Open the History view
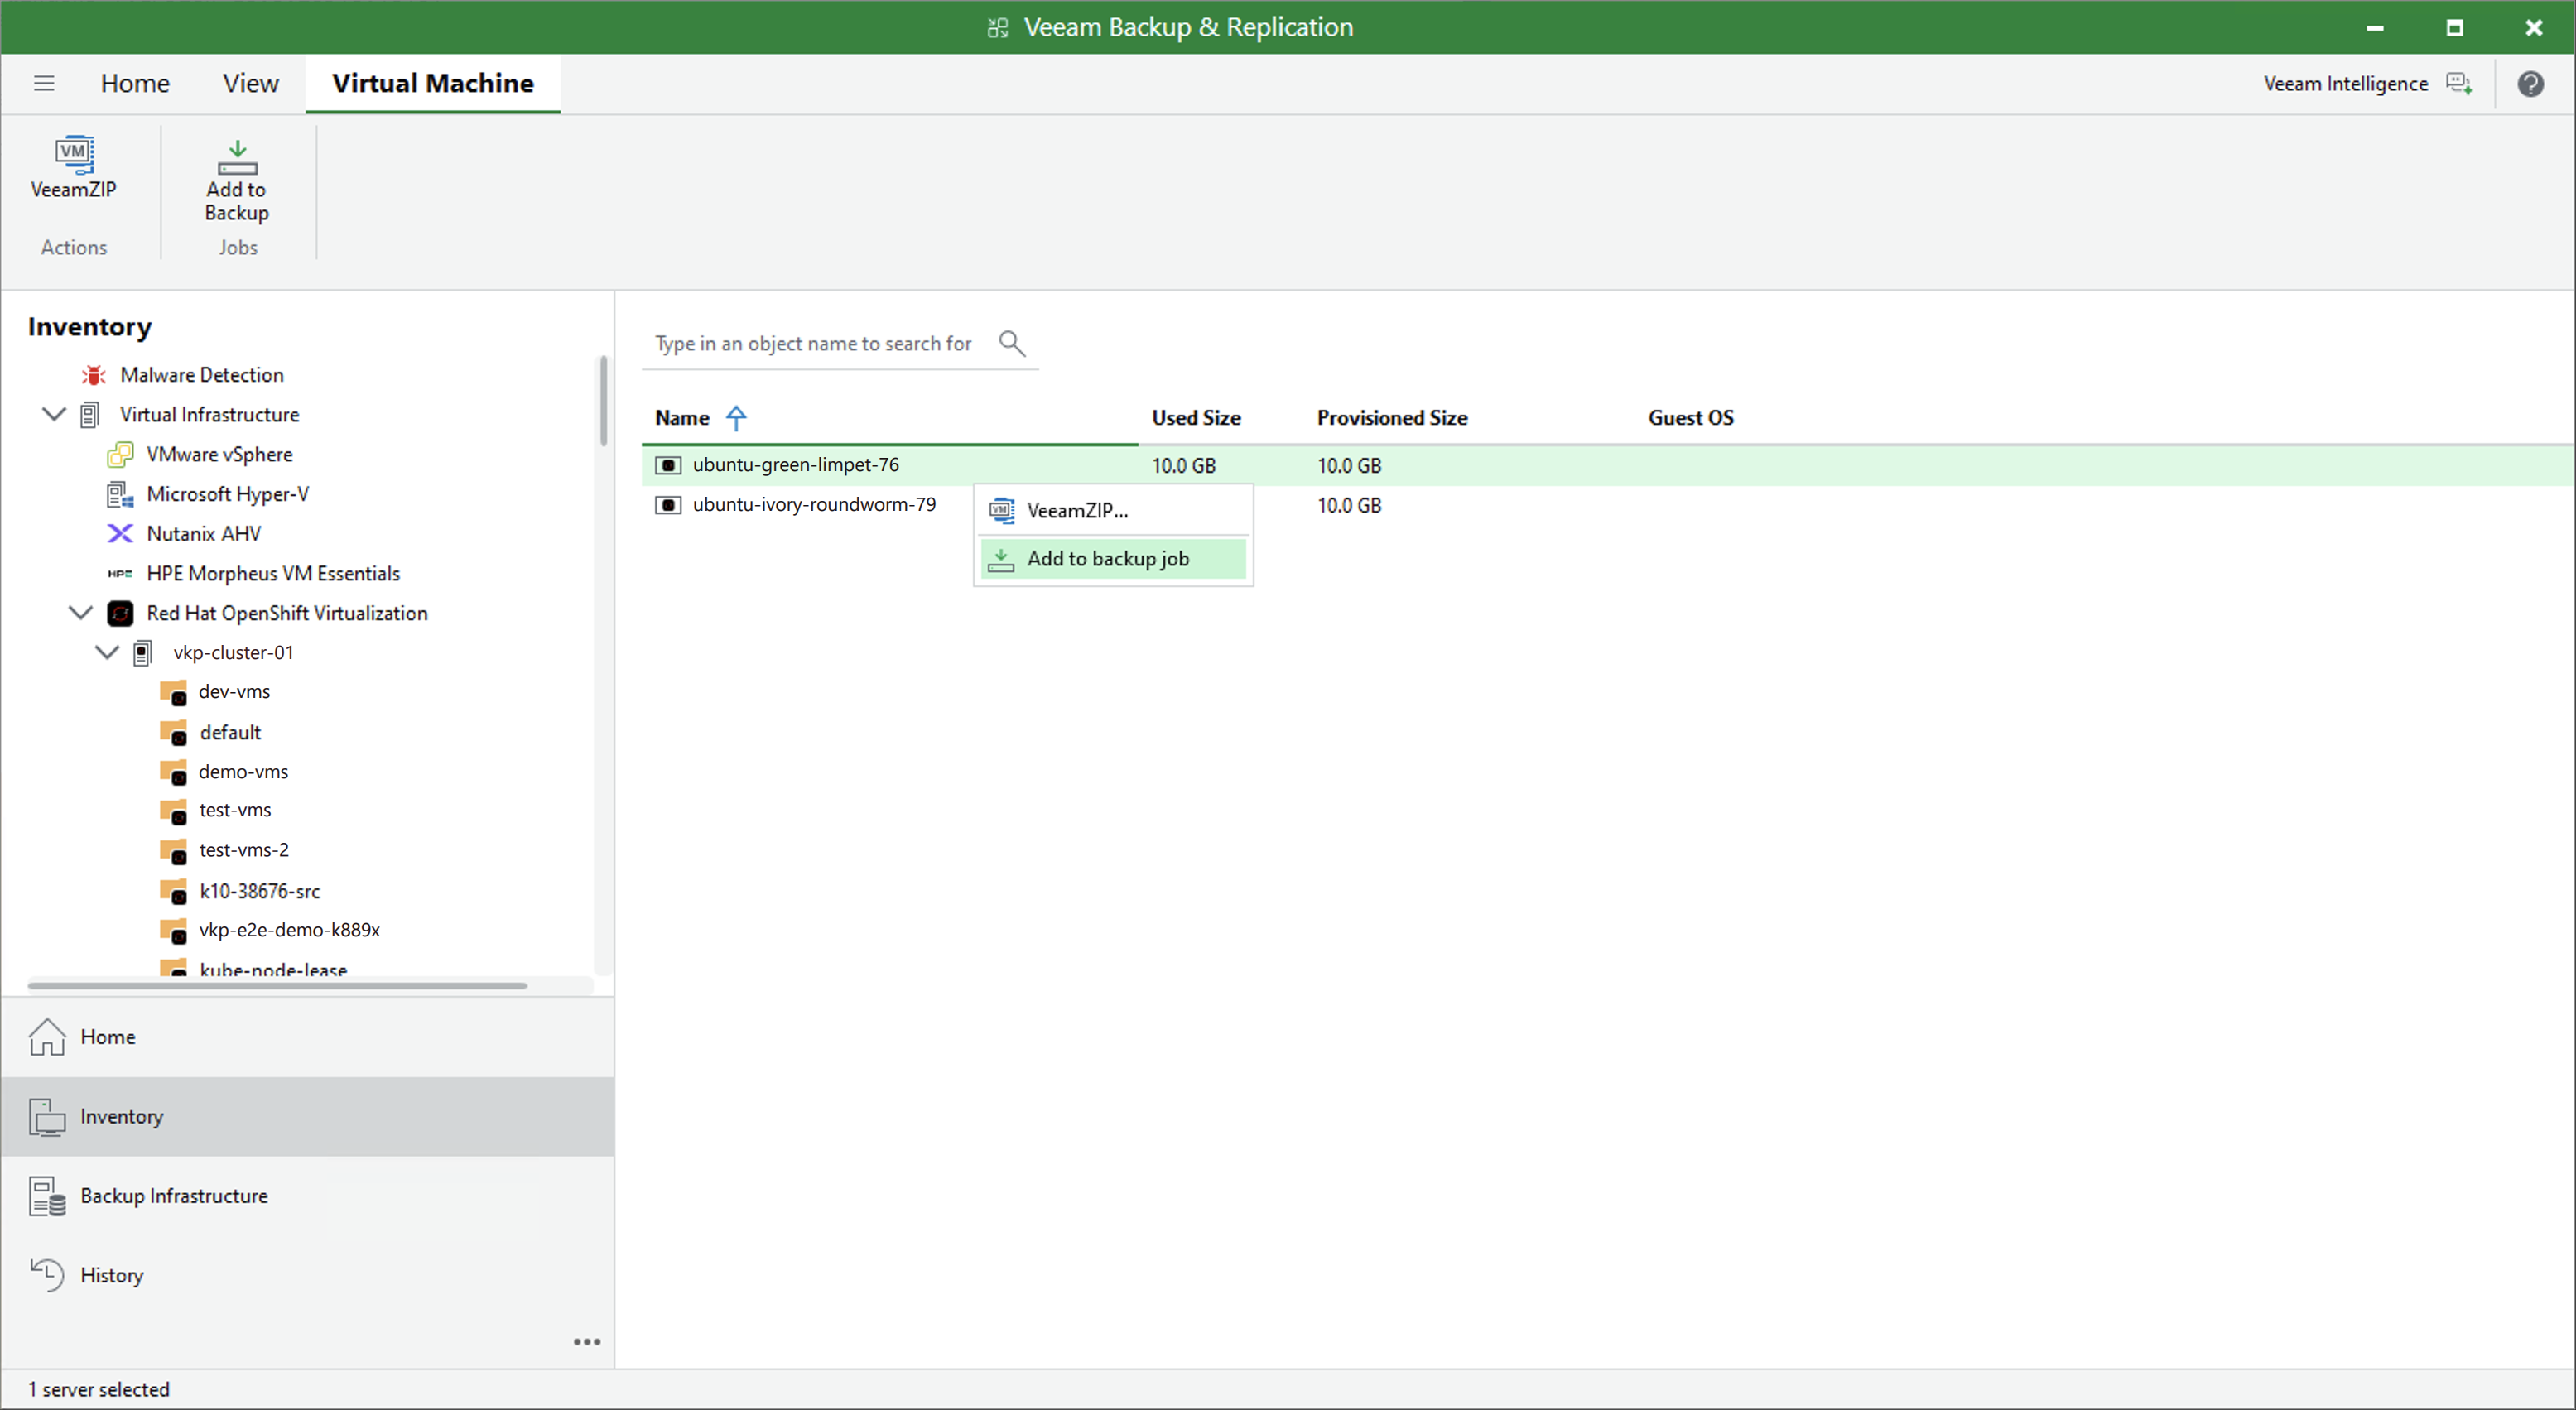Screen dimensions: 2576x1410 coord(308,1275)
